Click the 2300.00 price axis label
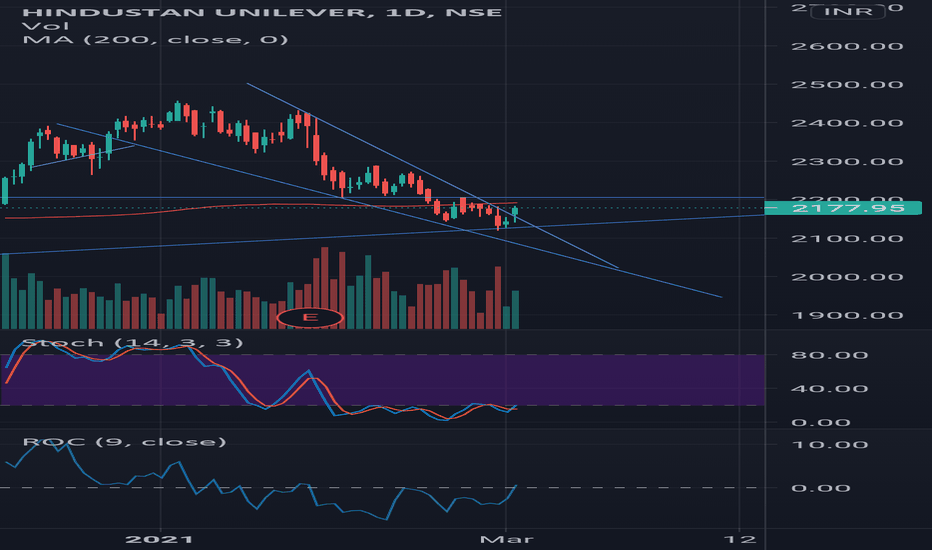Screen dimensions: 932x550 848,162
